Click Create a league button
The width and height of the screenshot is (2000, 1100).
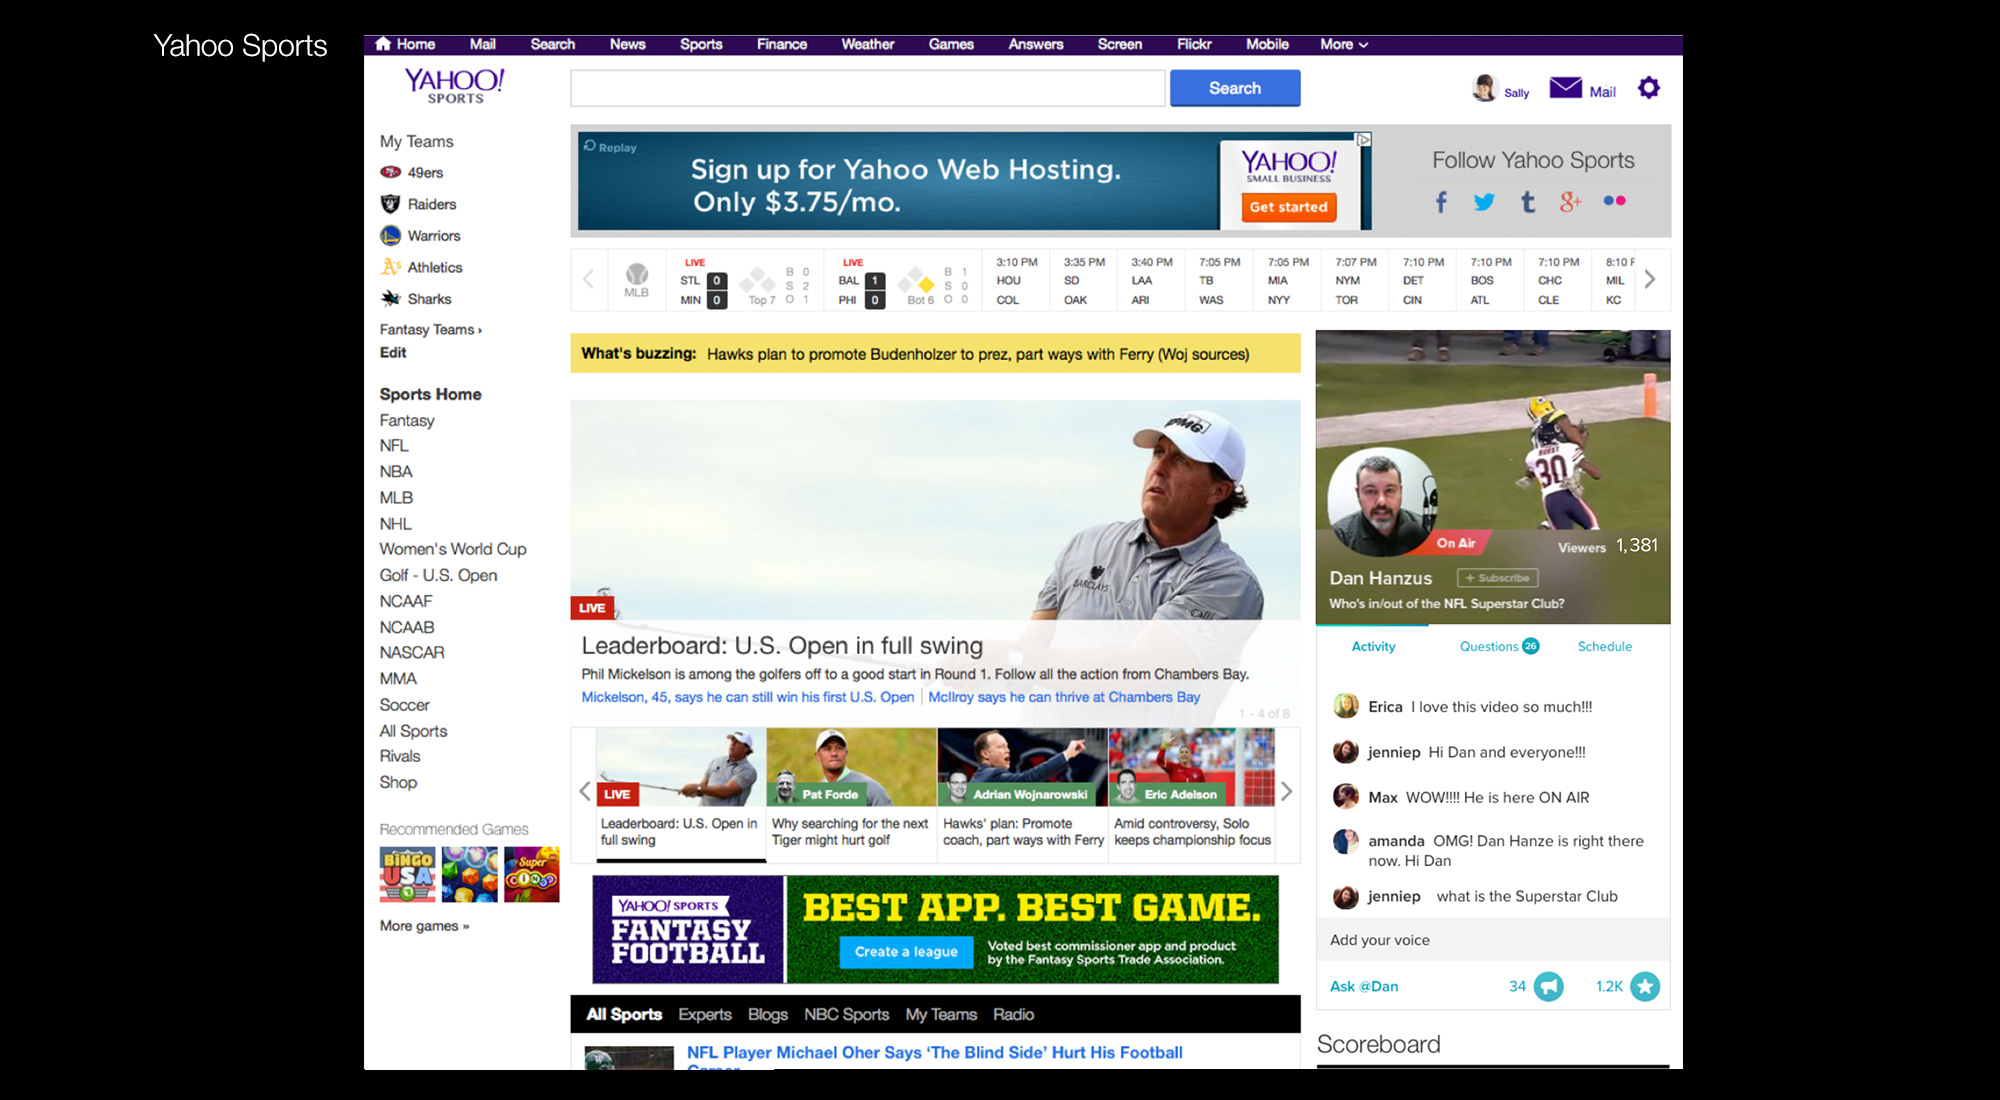coord(906,951)
